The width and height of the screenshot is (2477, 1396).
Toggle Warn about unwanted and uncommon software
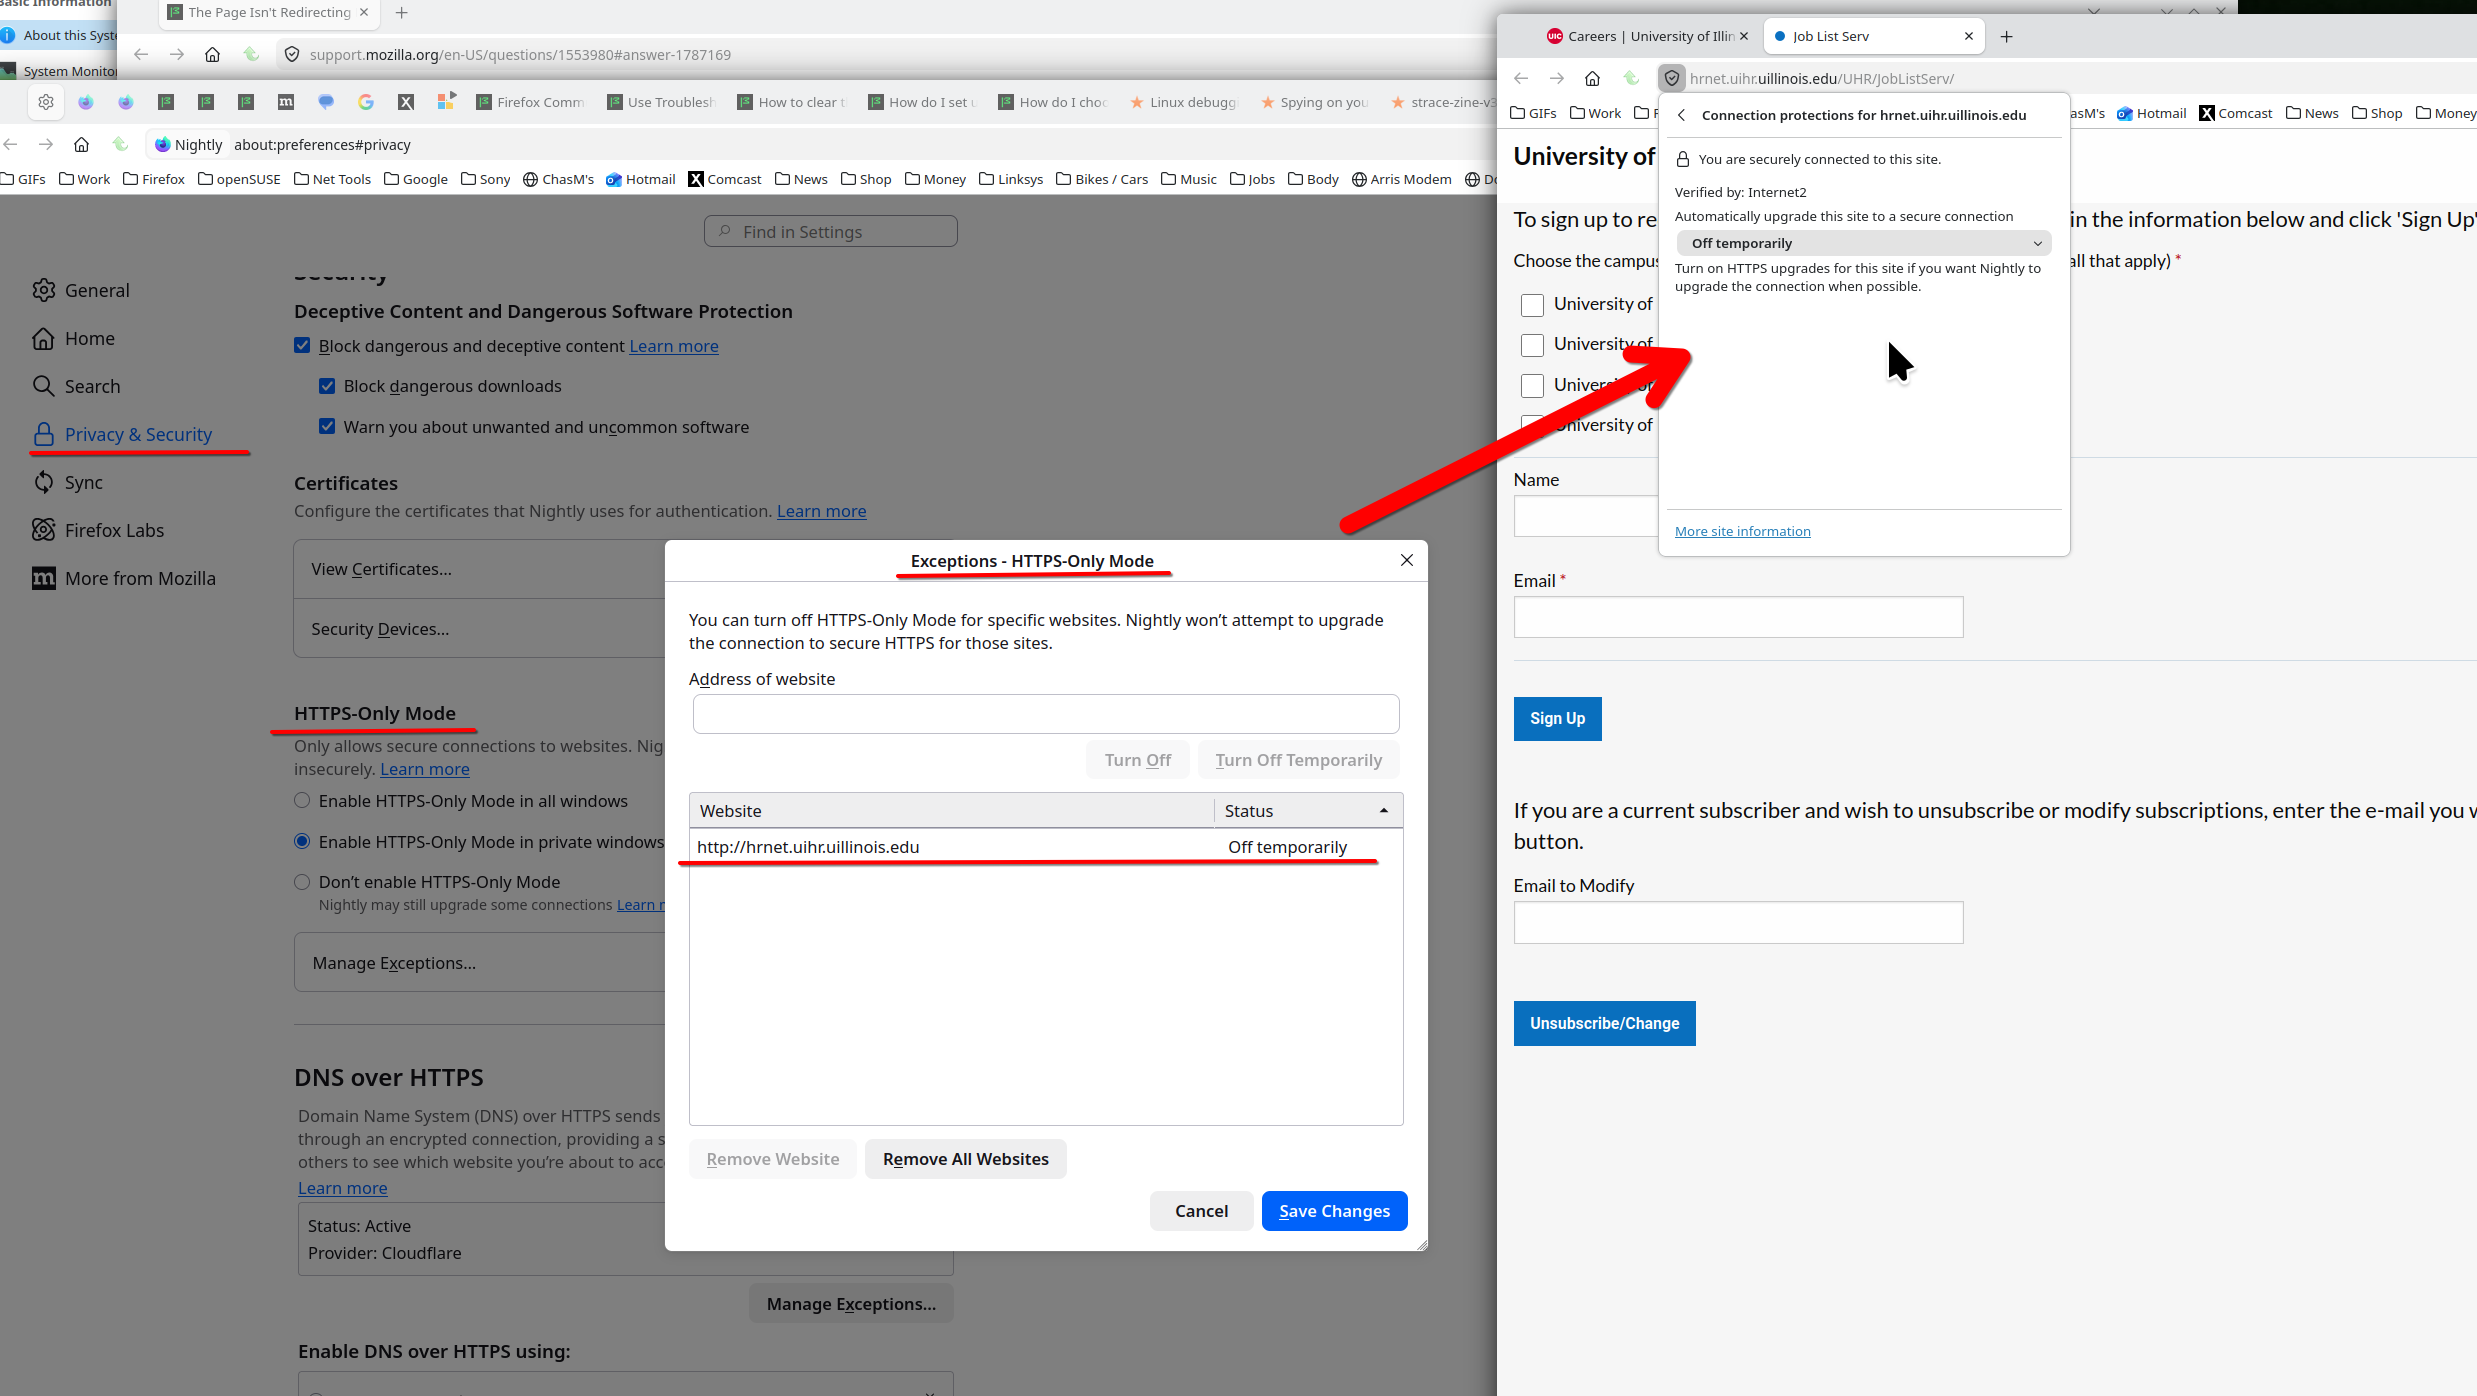pyautogui.click(x=327, y=427)
